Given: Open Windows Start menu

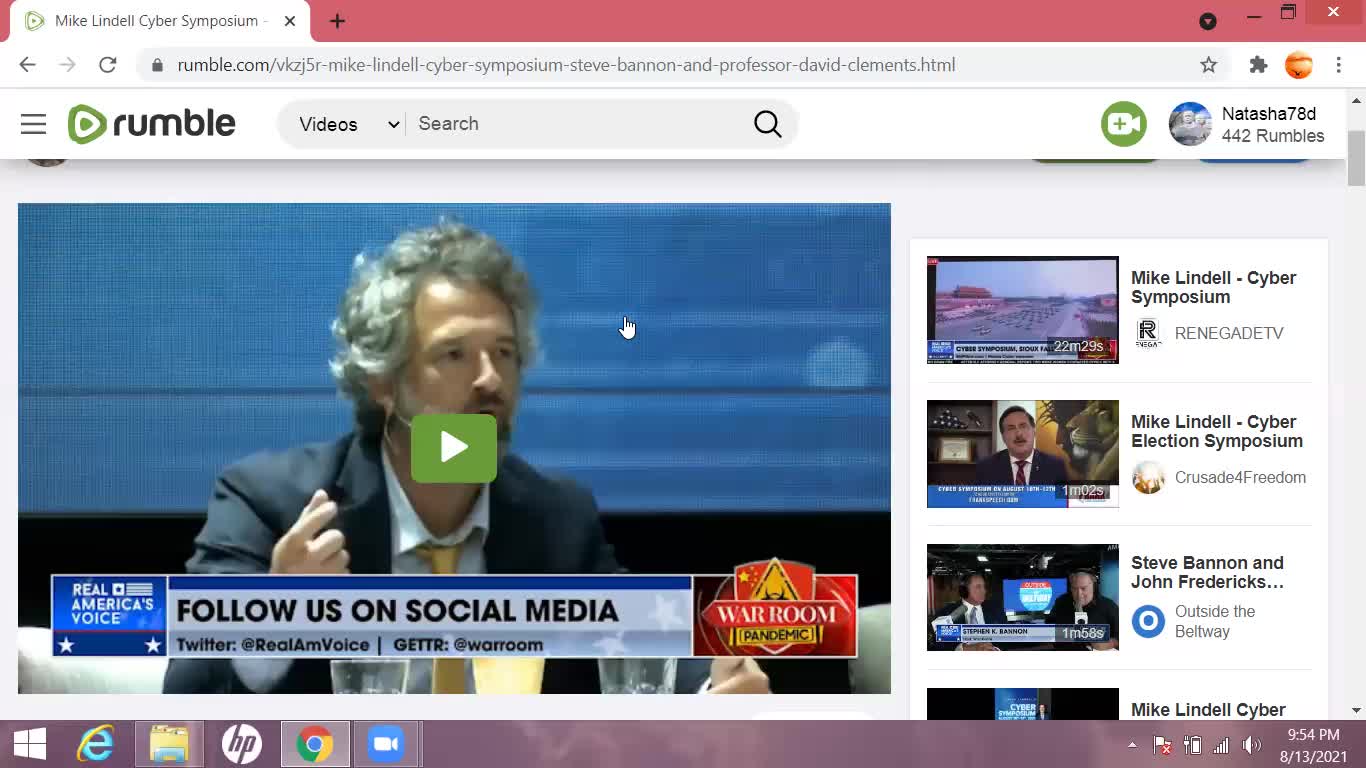Looking at the screenshot, I should coord(29,744).
